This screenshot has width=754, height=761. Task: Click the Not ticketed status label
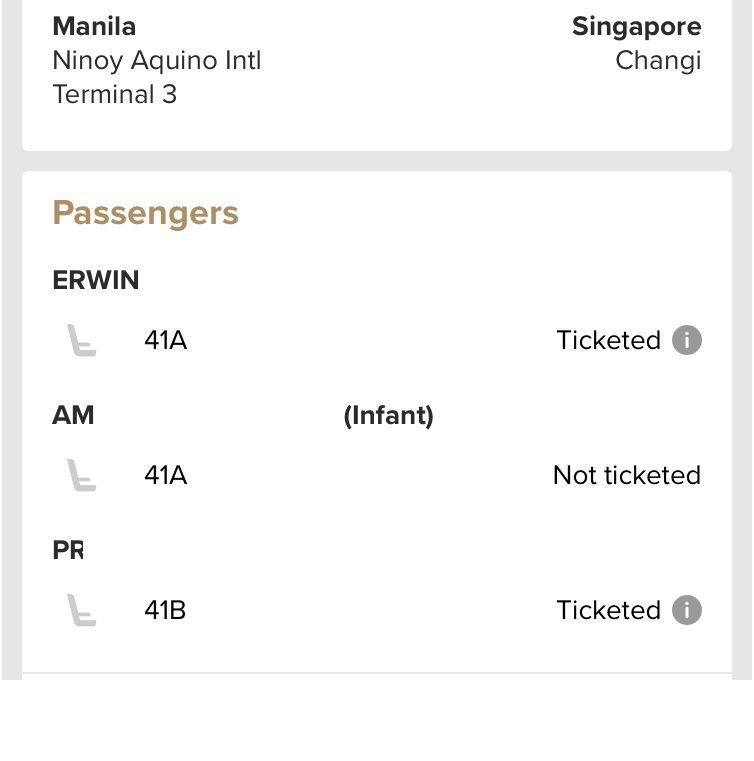[627, 475]
